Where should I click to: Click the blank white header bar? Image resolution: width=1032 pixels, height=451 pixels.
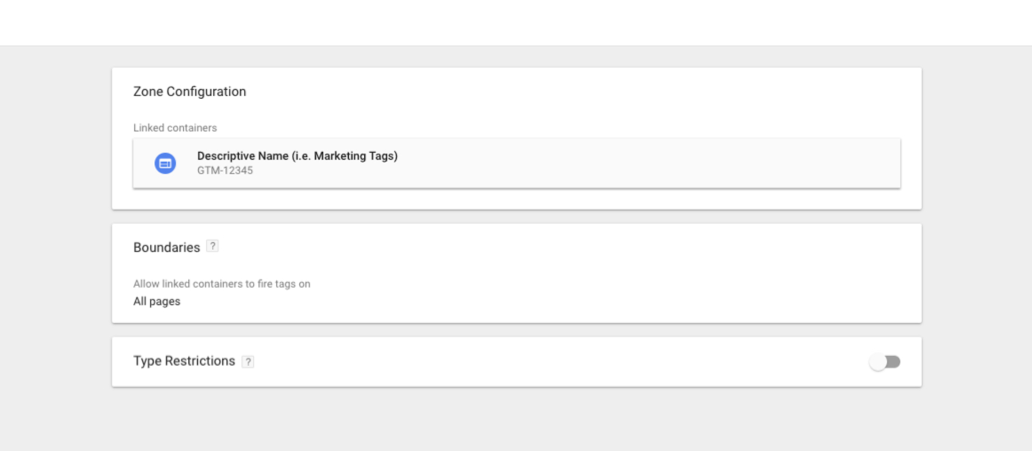click(x=516, y=22)
